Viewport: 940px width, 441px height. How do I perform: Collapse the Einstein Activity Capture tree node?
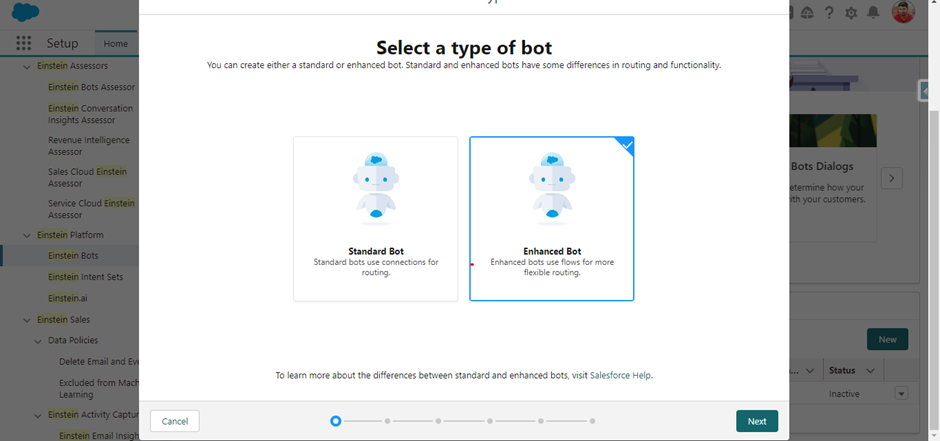[x=38, y=415]
